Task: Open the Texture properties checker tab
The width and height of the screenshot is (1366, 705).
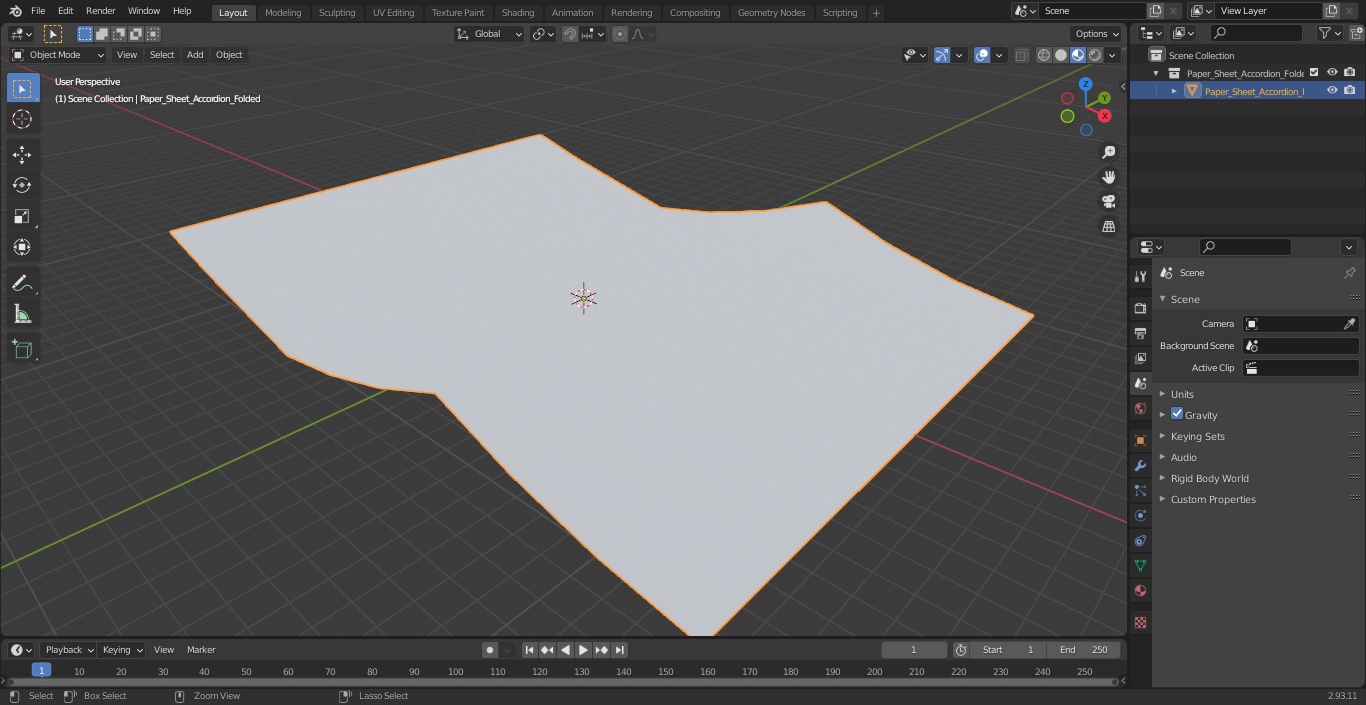Action: click(x=1140, y=622)
